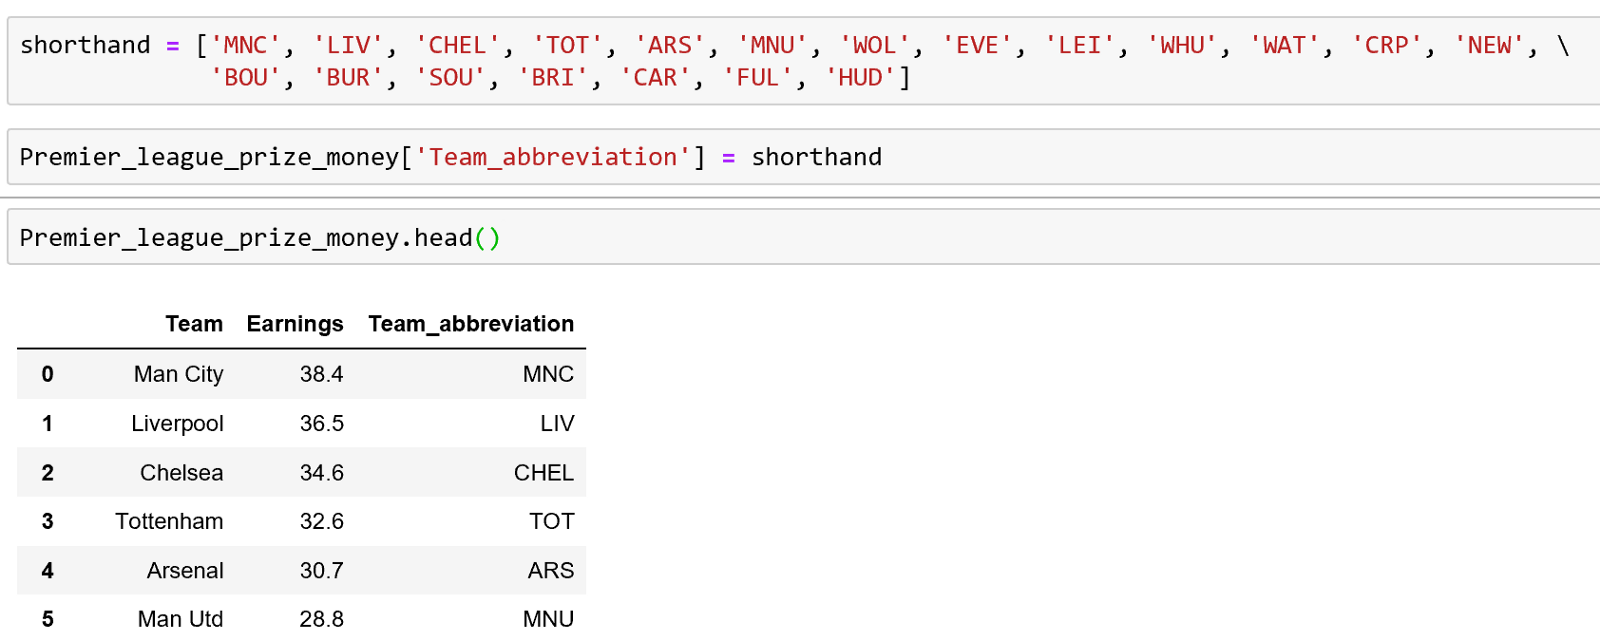The width and height of the screenshot is (1600, 640).
Task: Click the Team column header
Action: pos(194,324)
